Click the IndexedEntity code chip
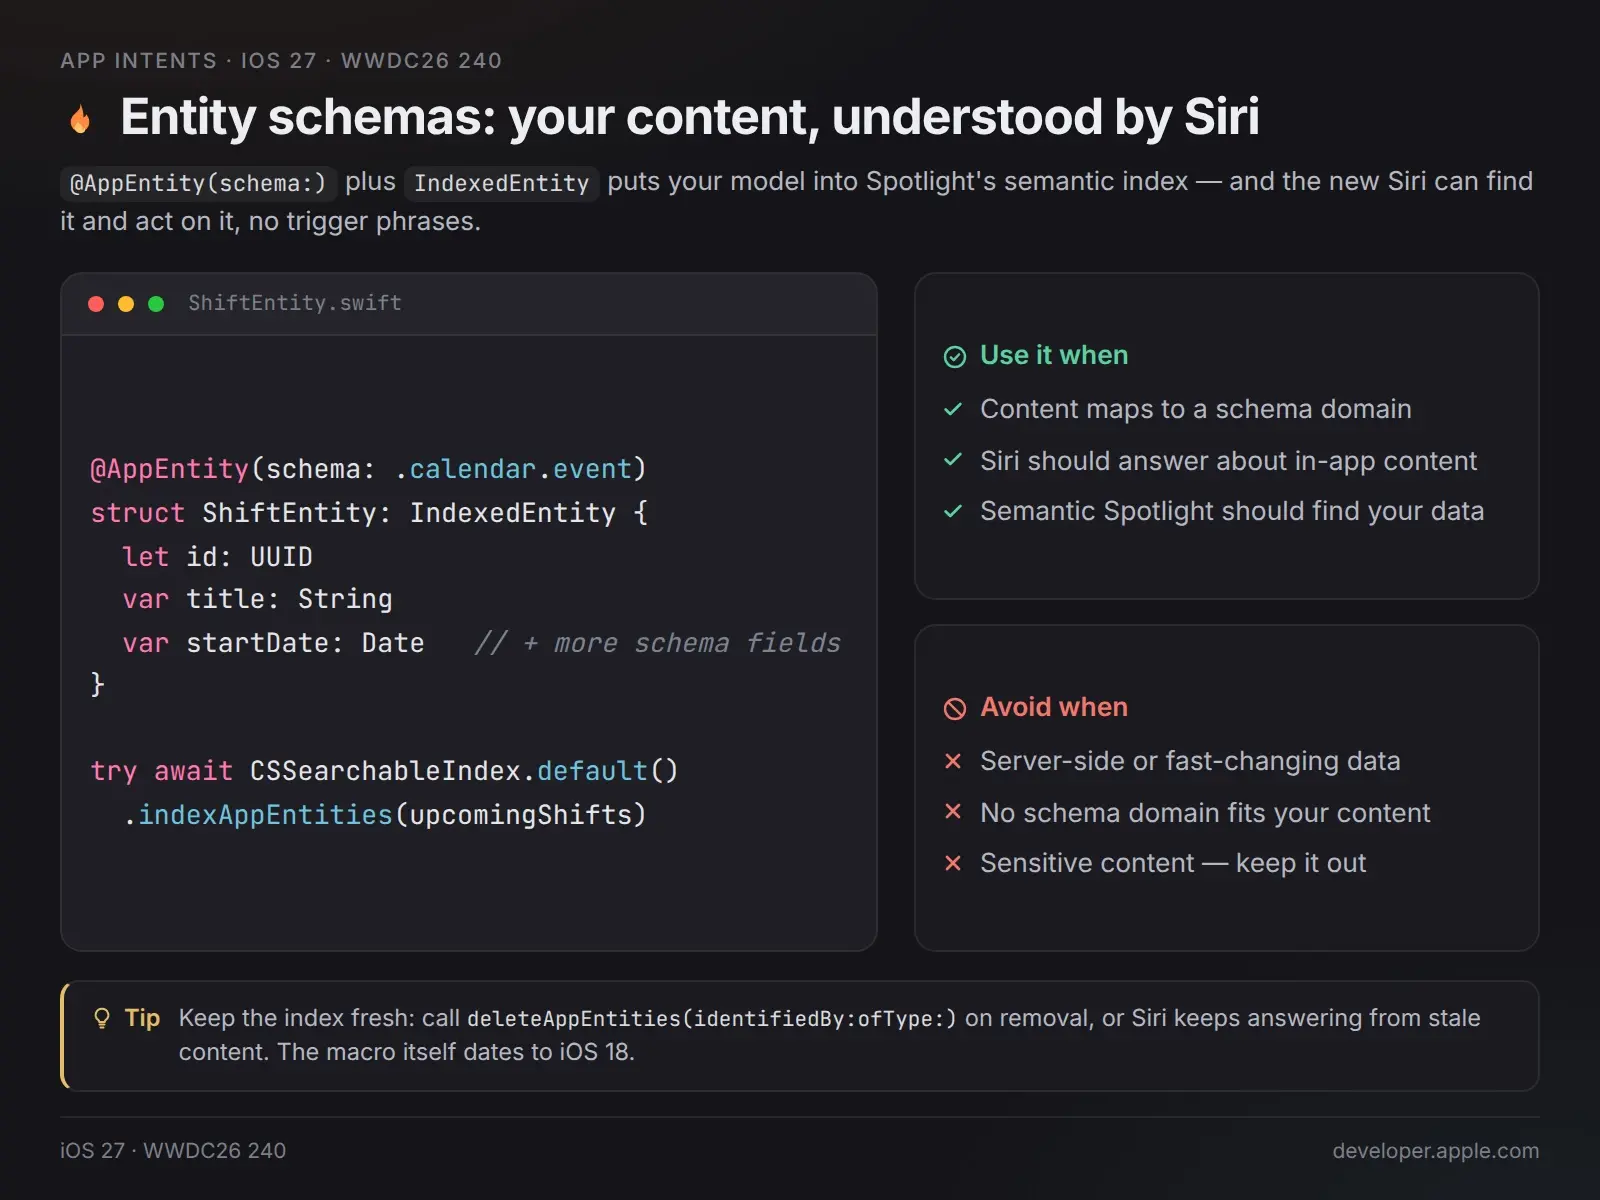This screenshot has height=1200, width=1600. pos(502,183)
